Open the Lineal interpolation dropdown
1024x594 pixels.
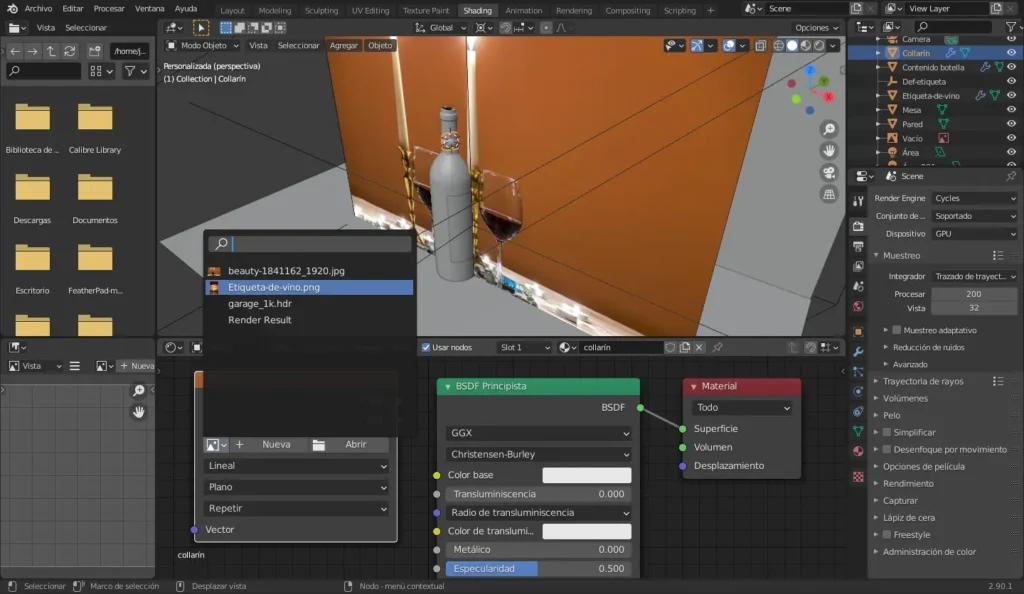pyautogui.click(x=296, y=466)
